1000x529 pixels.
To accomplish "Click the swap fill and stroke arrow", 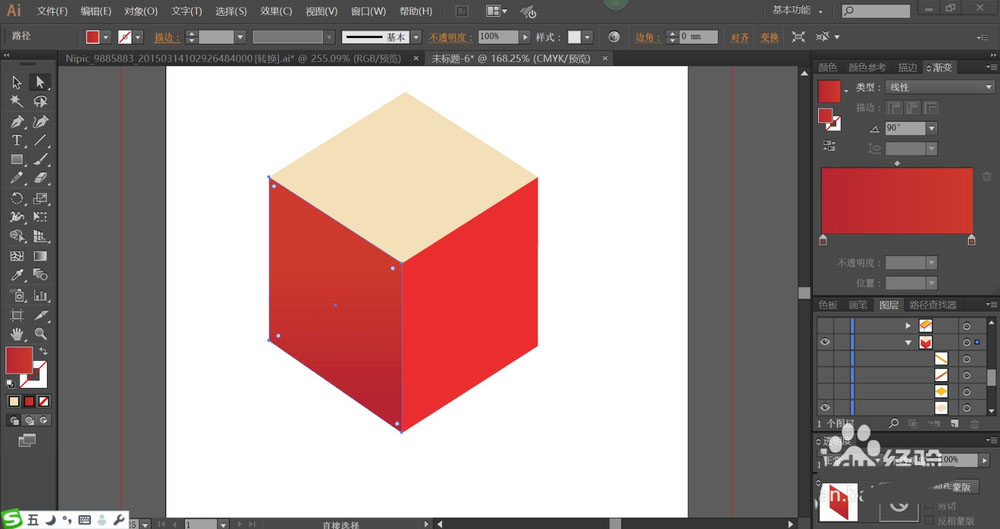I will tap(43, 351).
